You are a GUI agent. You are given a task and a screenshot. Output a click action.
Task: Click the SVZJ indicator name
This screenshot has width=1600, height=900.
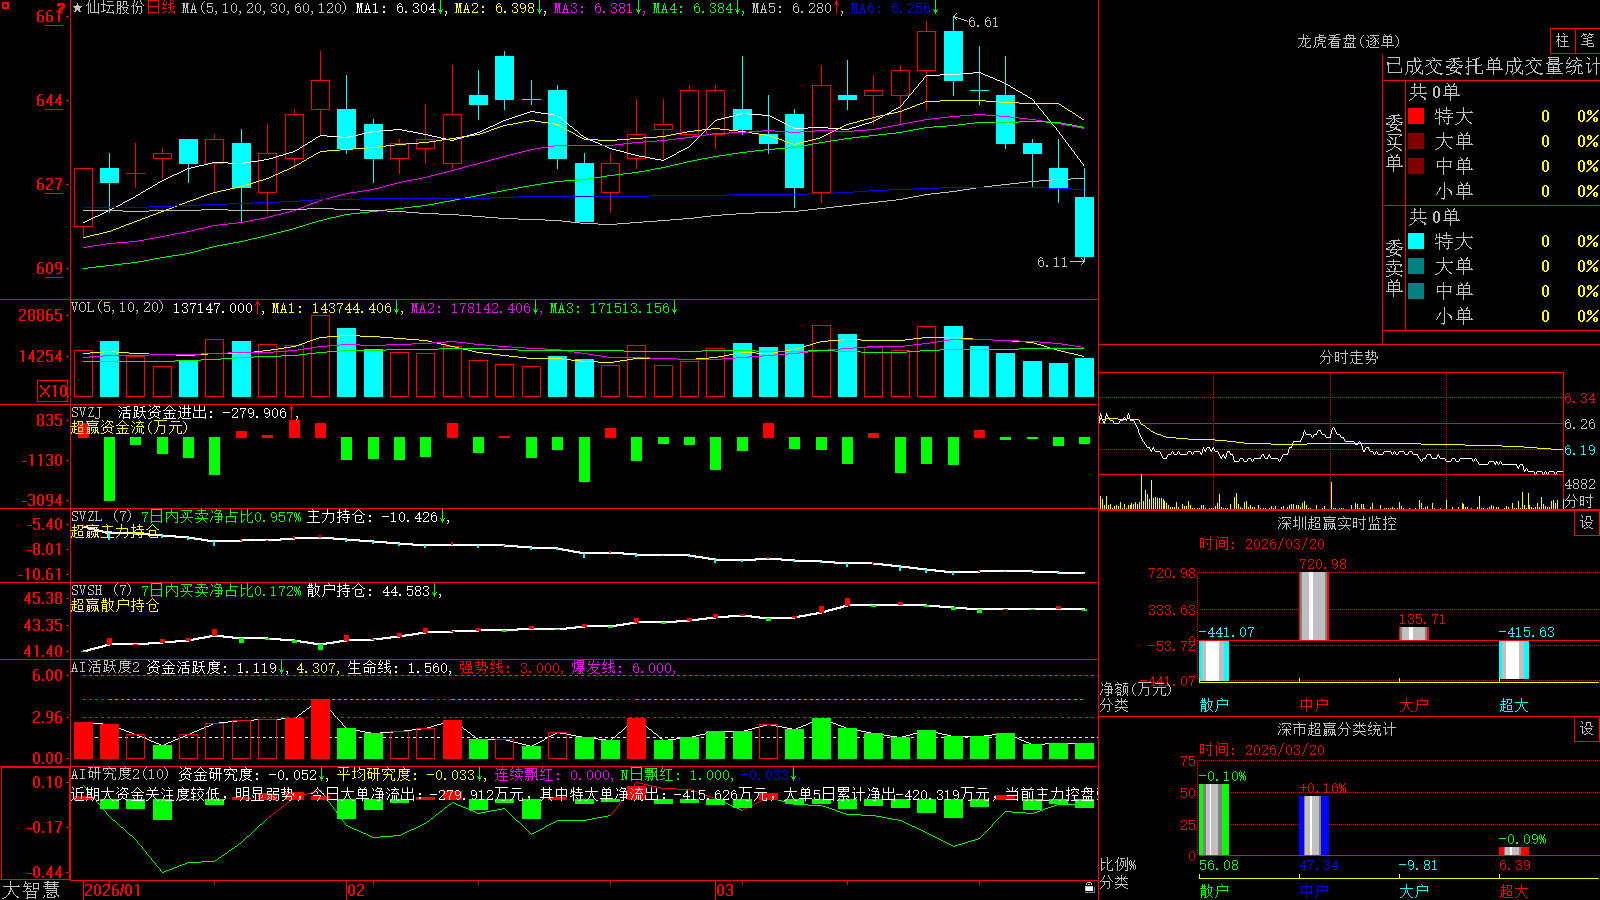click(x=87, y=412)
